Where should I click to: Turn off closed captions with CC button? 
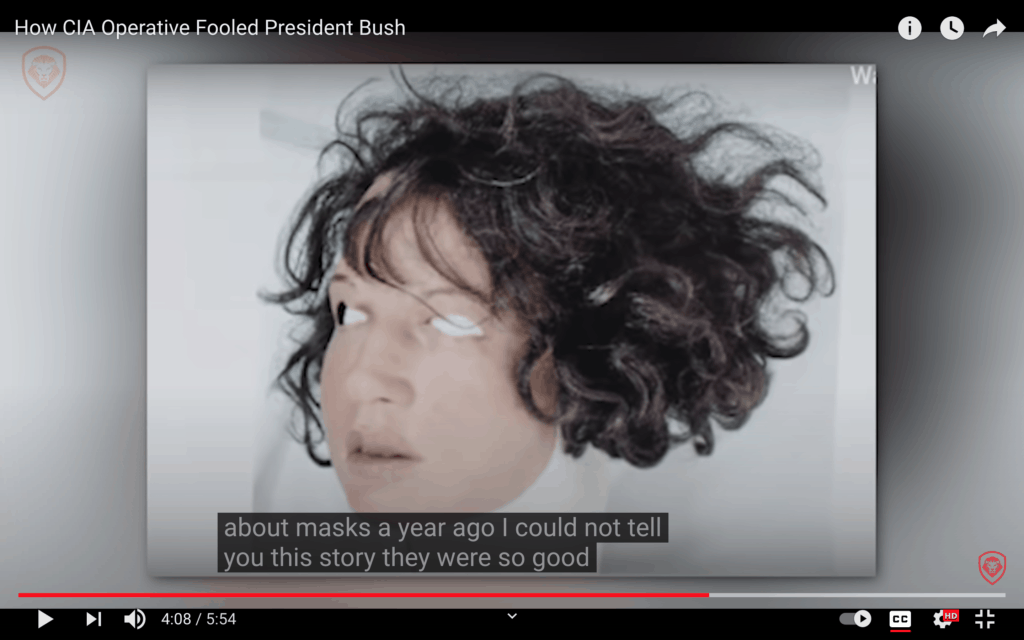click(900, 618)
